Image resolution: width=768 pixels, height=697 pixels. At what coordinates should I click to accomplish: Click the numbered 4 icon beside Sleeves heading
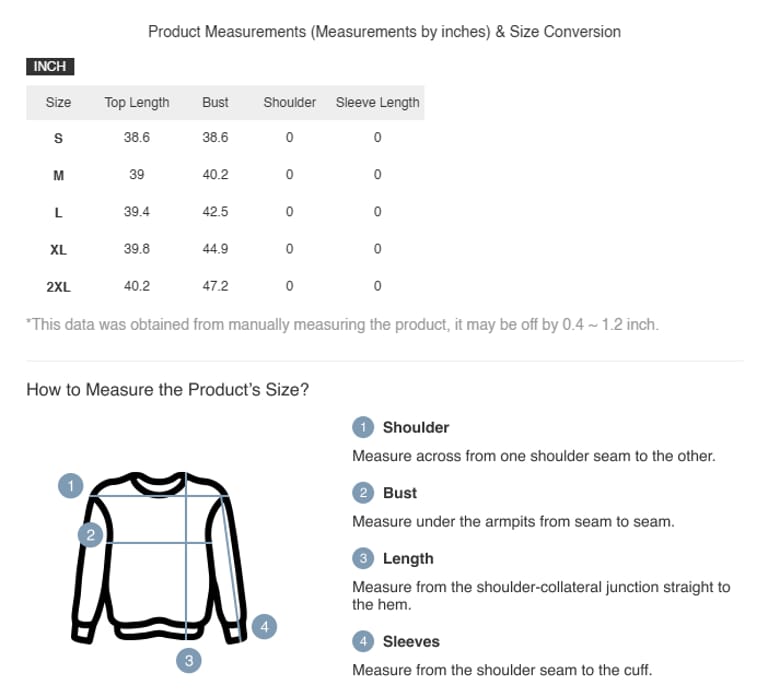tap(363, 641)
